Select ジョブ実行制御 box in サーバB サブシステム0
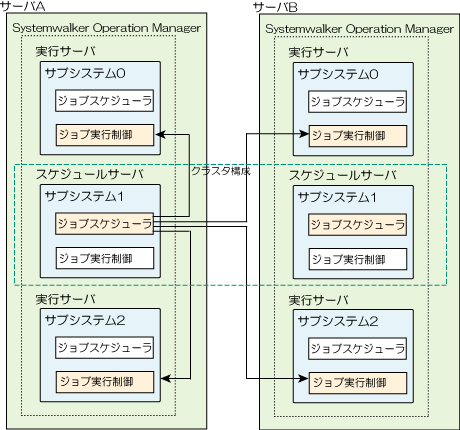The height and width of the screenshot is (430, 460). click(x=358, y=136)
